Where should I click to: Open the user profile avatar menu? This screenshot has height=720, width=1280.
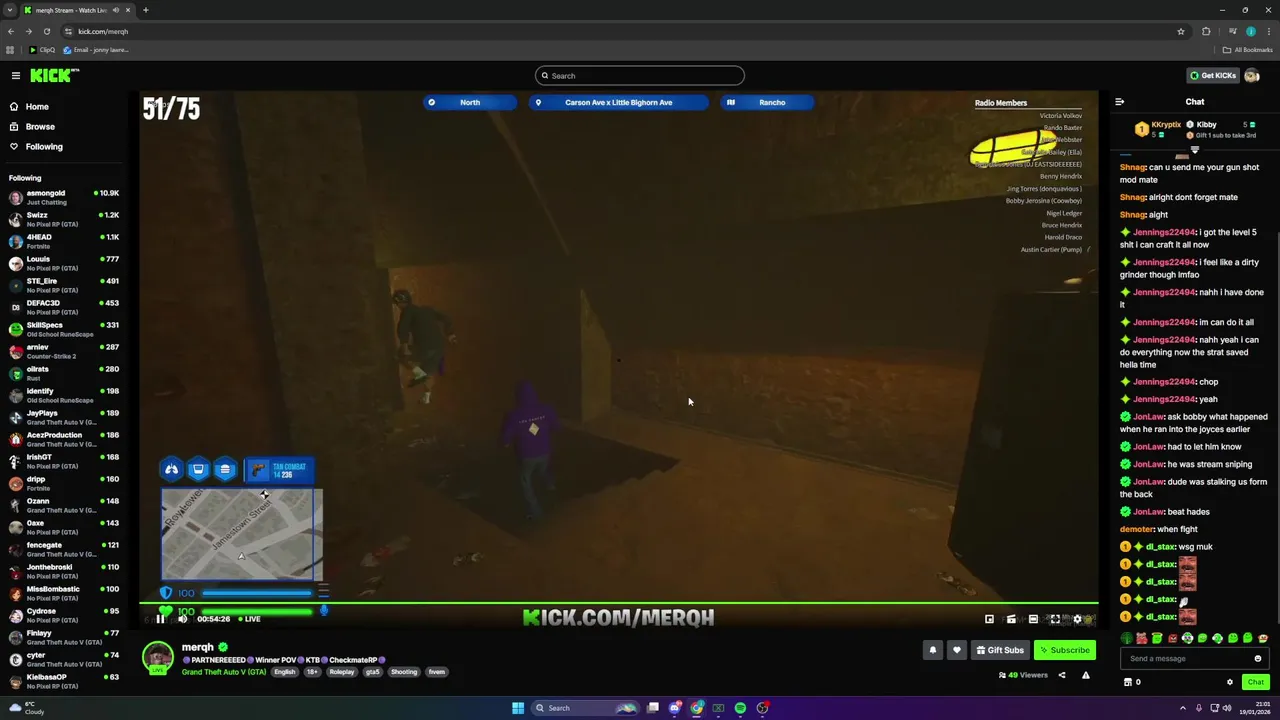pyautogui.click(x=1252, y=75)
